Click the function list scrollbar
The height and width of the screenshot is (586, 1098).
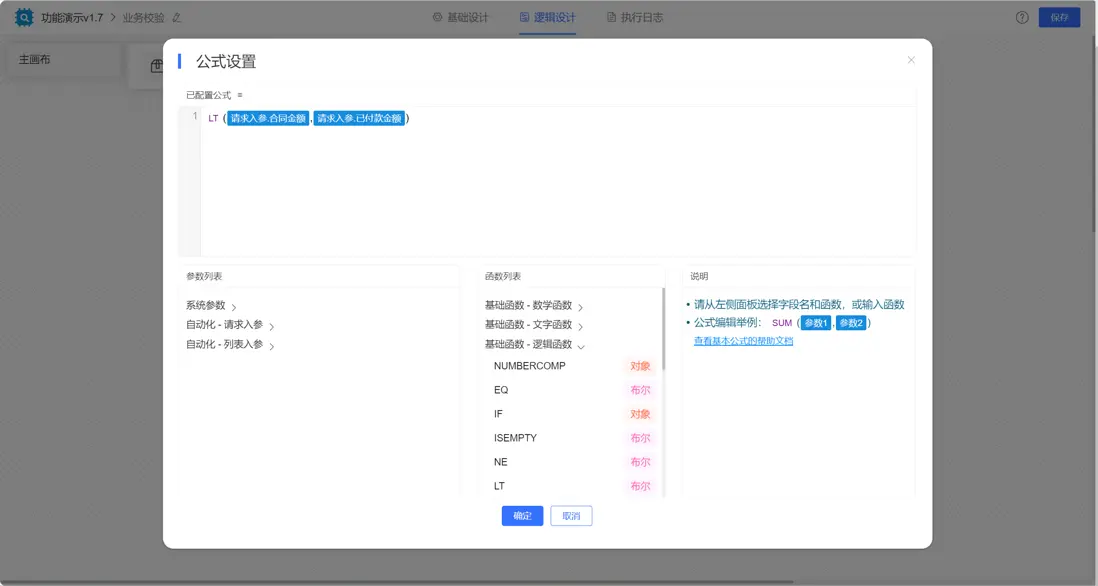(x=663, y=329)
